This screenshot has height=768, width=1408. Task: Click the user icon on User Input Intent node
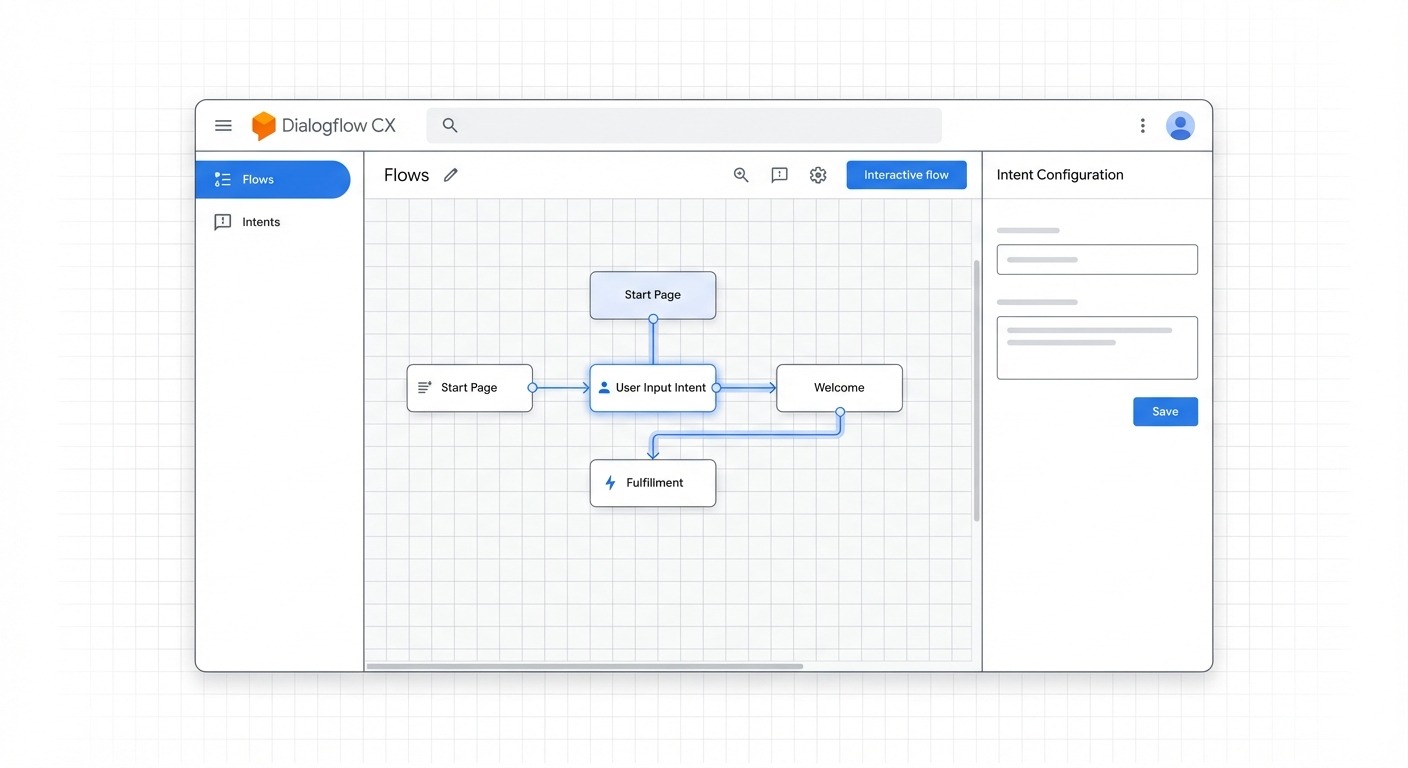(602, 387)
